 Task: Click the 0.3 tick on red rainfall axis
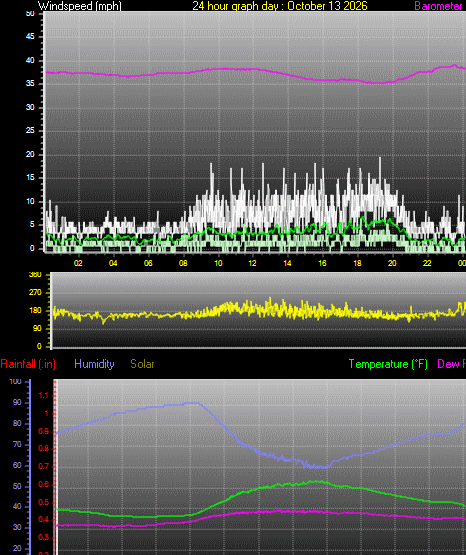point(44,537)
